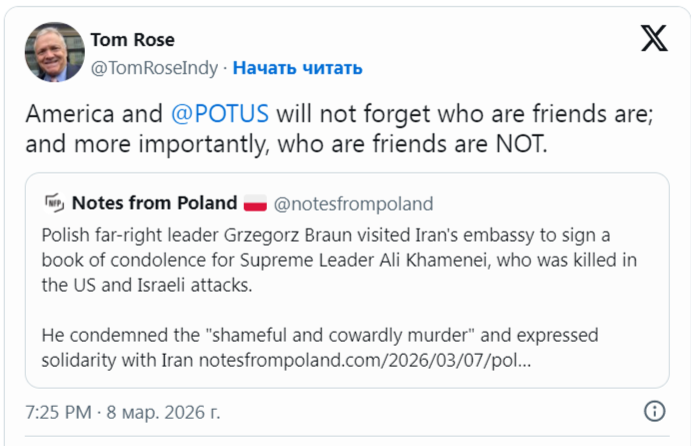
Task: Open the Tom Rose display name
Action: pyautogui.click(x=132, y=39)
